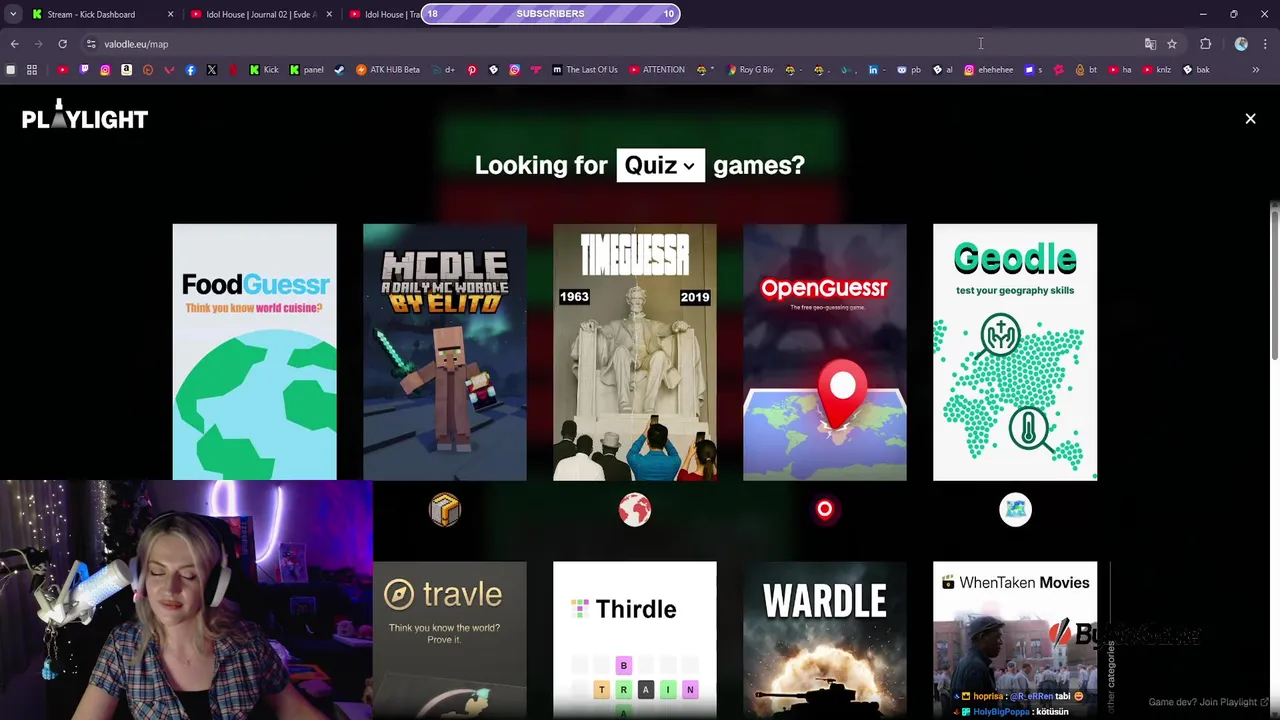
Task: Click the Minecraft block icon under MCDLE
Action: coord(445,510)
